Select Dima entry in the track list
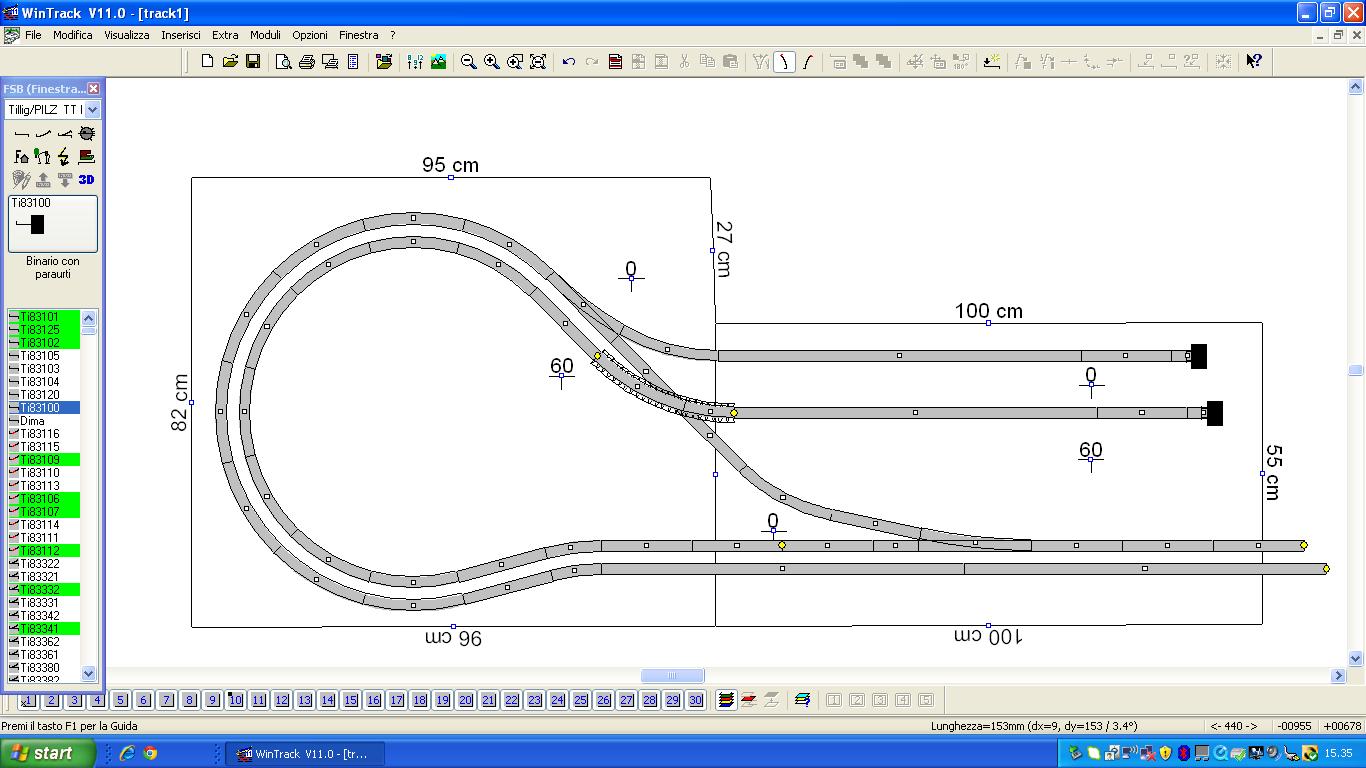The width and height of the screenshot is (1366, 768). tap(44, 421)
